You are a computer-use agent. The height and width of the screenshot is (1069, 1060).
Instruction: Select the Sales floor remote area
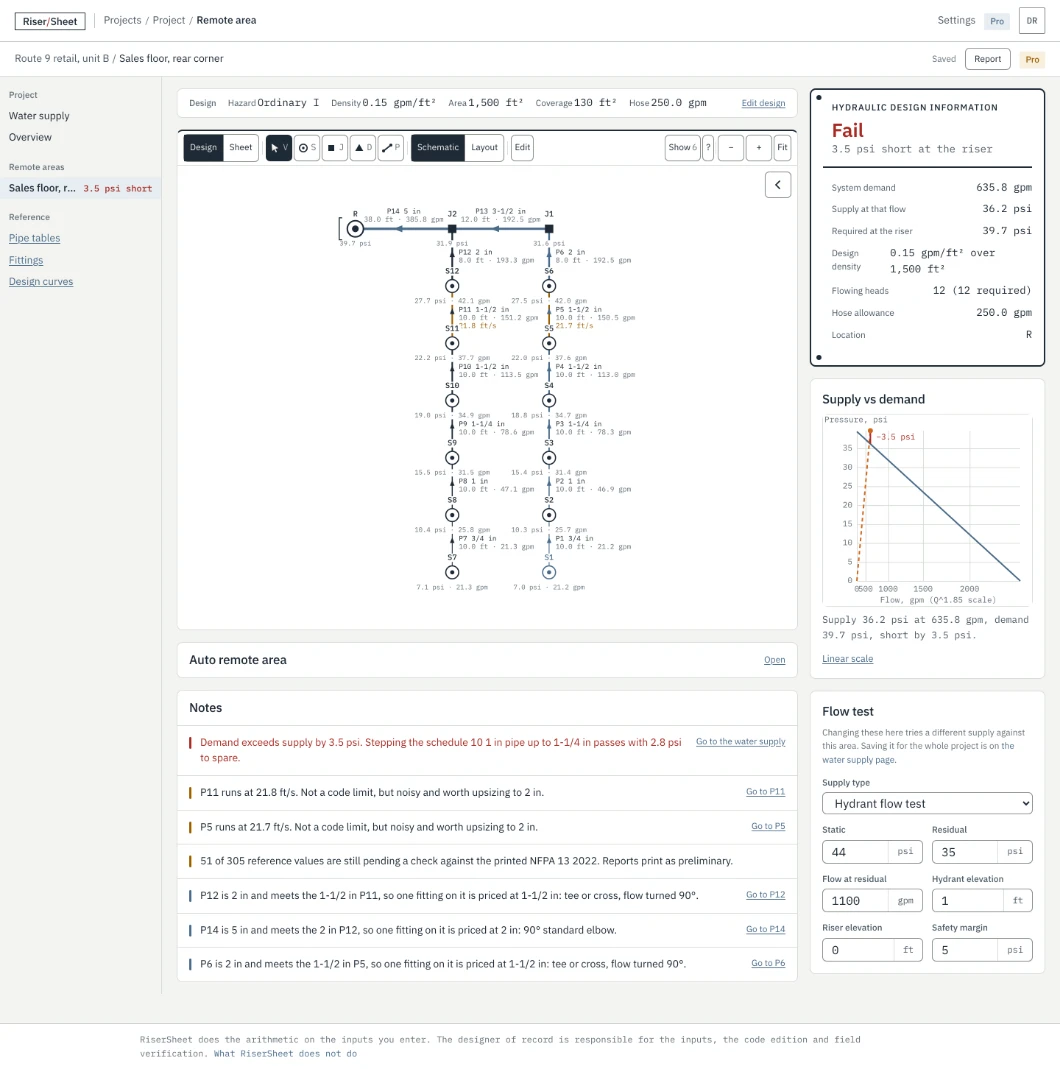(80, 188)
